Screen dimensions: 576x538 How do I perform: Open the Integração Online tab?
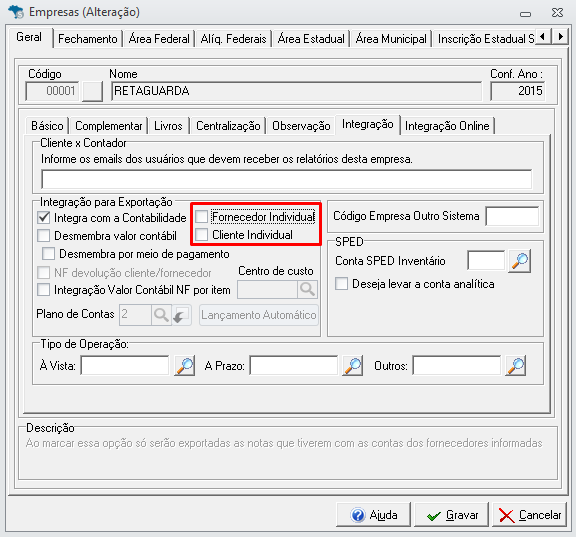pyautogui.click(x=447, y=126)
